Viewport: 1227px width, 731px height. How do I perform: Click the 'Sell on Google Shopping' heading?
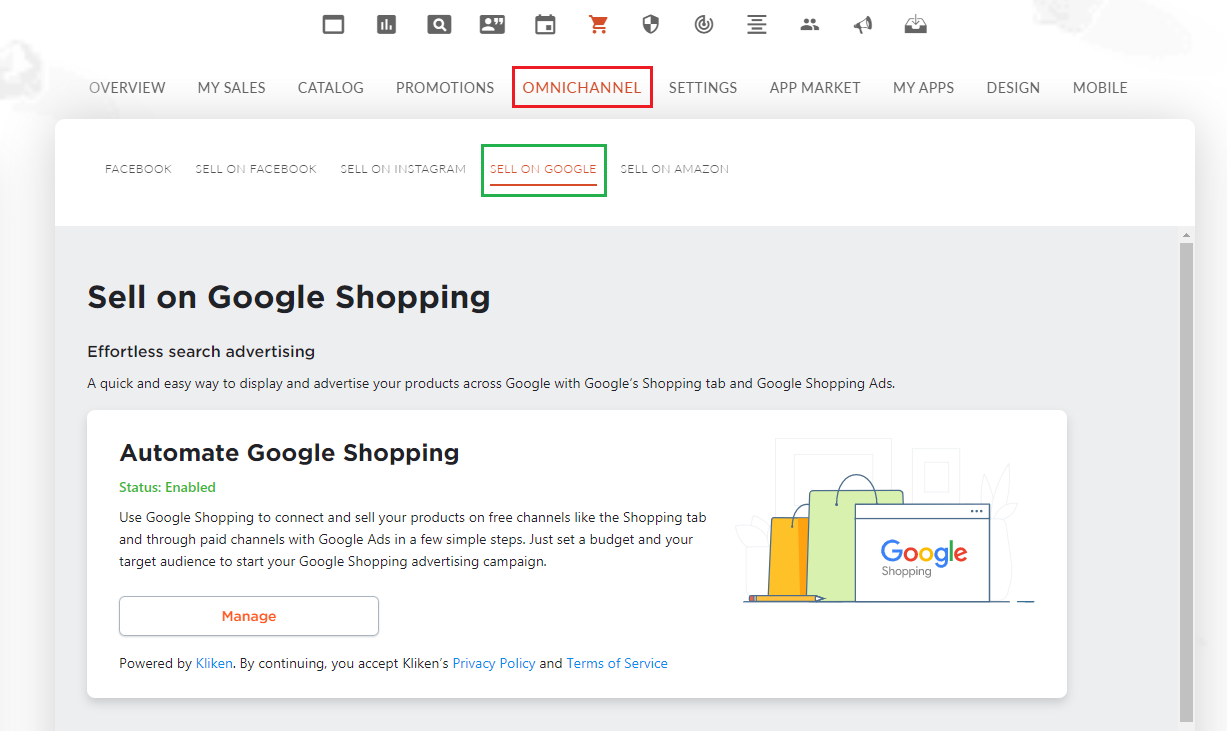point(289,297)
